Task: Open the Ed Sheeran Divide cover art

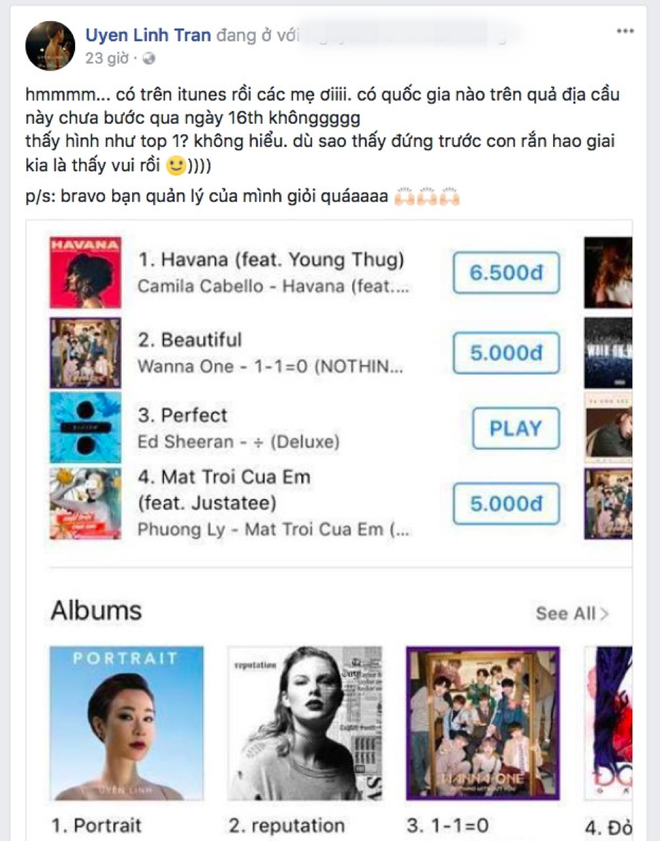Action: 85,428
